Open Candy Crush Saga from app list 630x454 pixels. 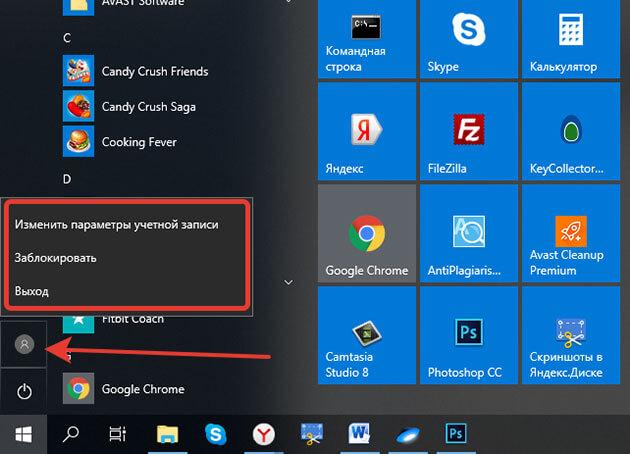[x=129, y=106]
